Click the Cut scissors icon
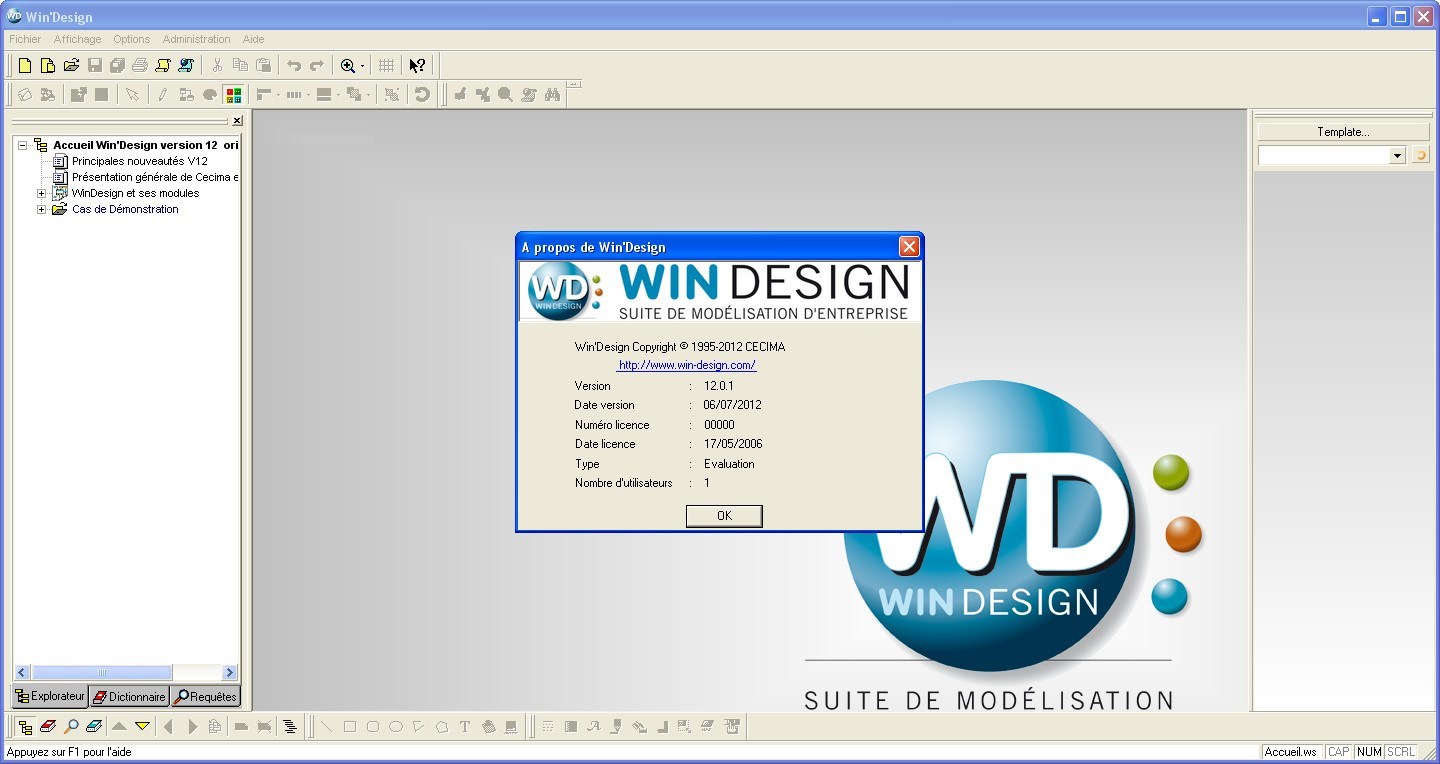This screenshot has height=764, width=1440. 217,66
